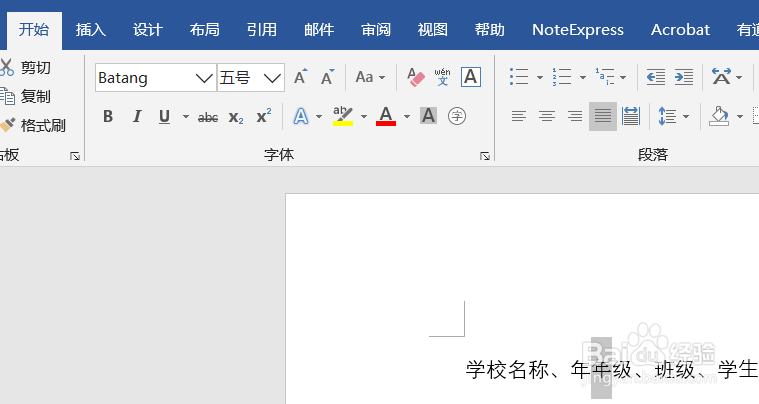Click the distributed alignment icon

[631, 116]
